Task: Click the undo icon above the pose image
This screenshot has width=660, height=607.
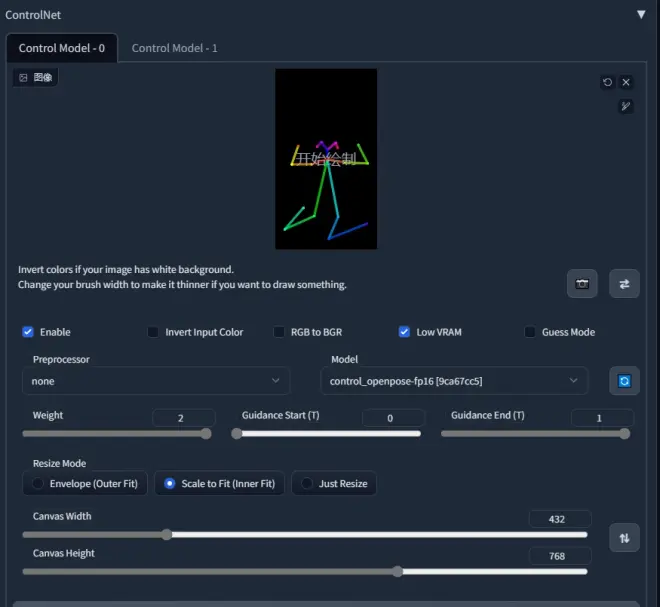Action: pos(607,82)
